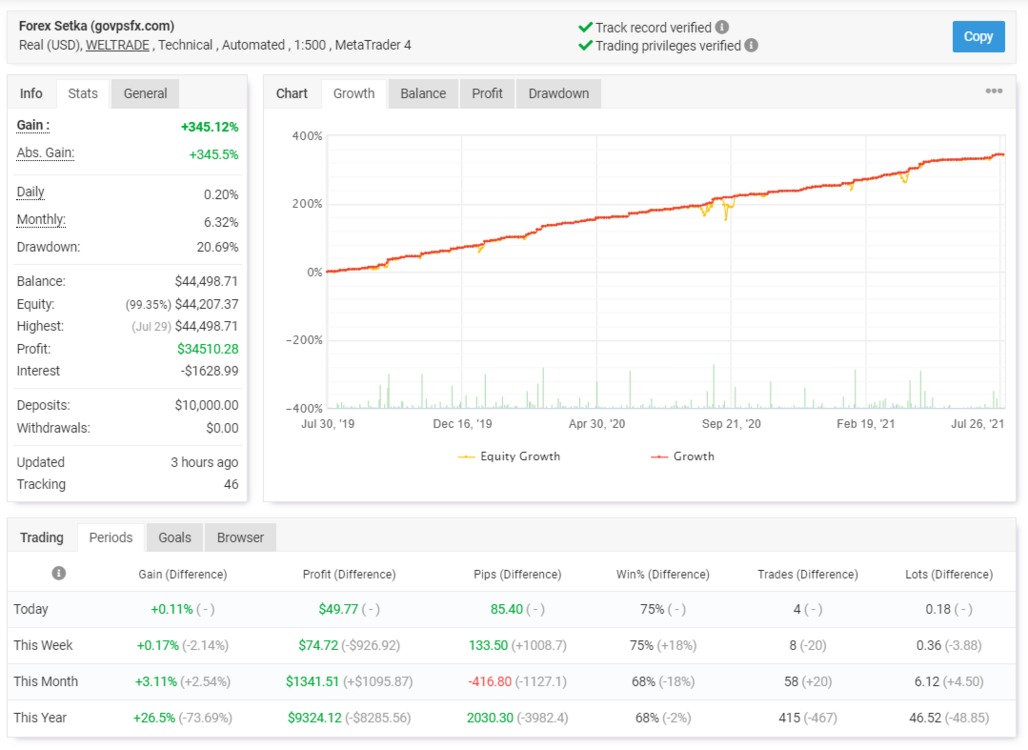Click This Month pips -416.80
This screenshot has height=750, width=1028.
pyautogui.click(x=490, y=681)
